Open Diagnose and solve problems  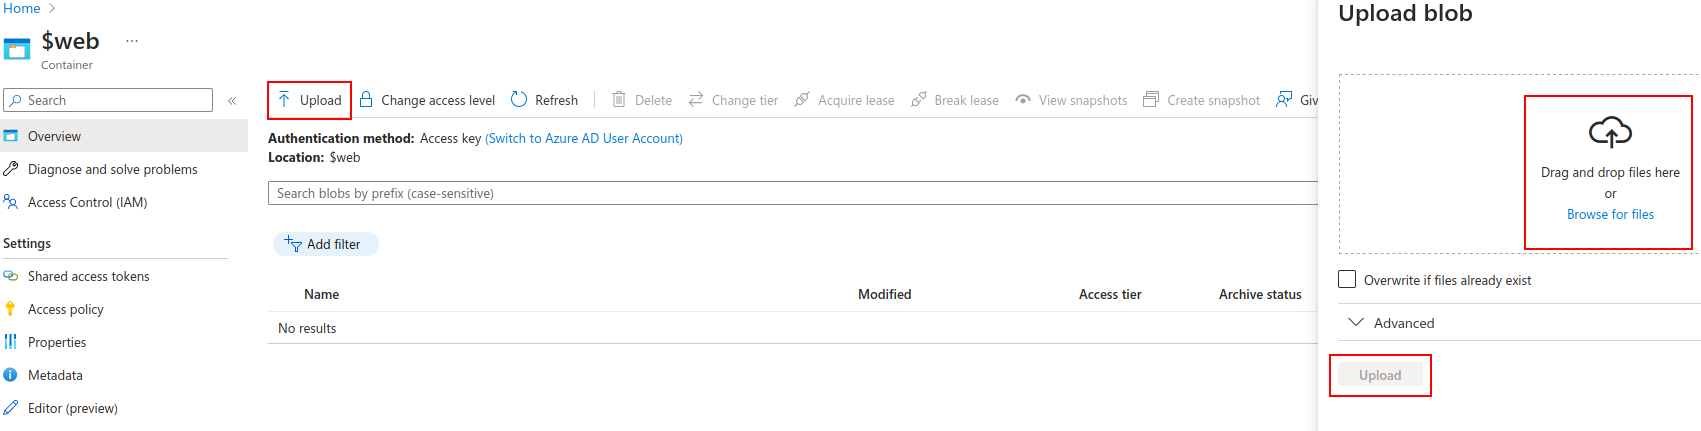point(112,169)
